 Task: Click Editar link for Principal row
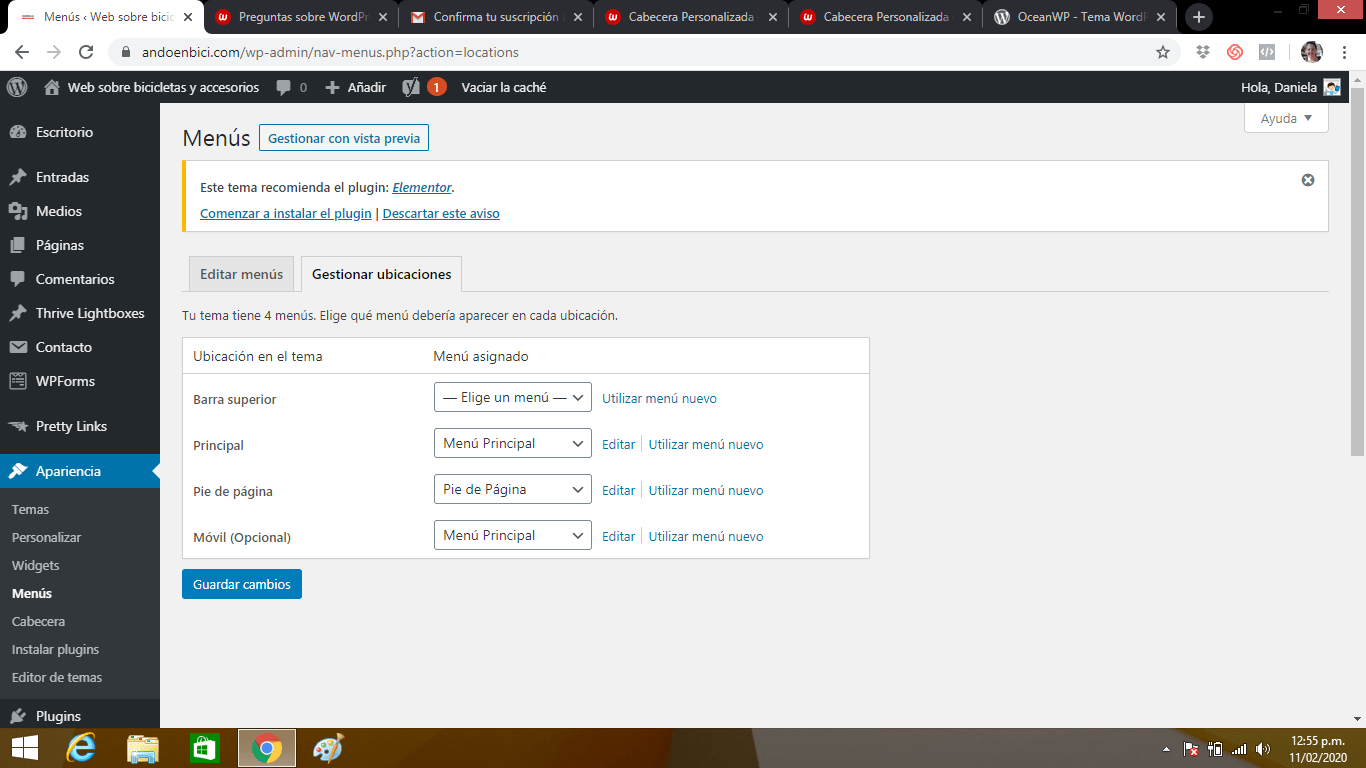click(x=618, y=444)
